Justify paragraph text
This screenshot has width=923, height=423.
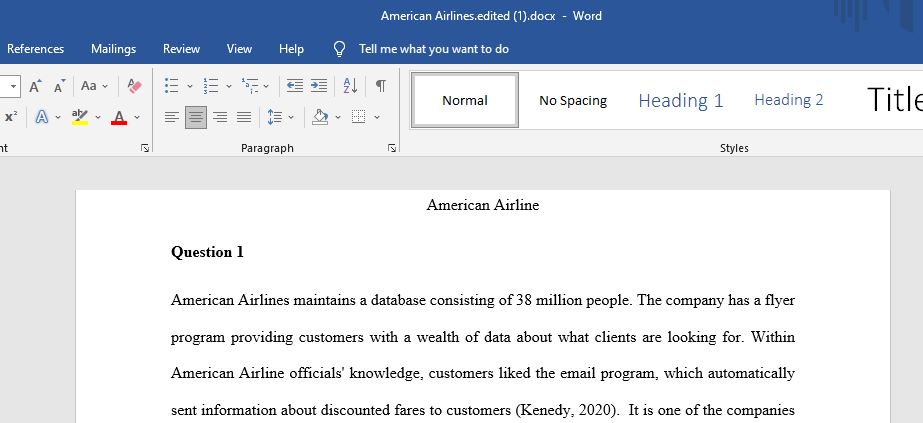pyautogui.click(x=244, y=117)
